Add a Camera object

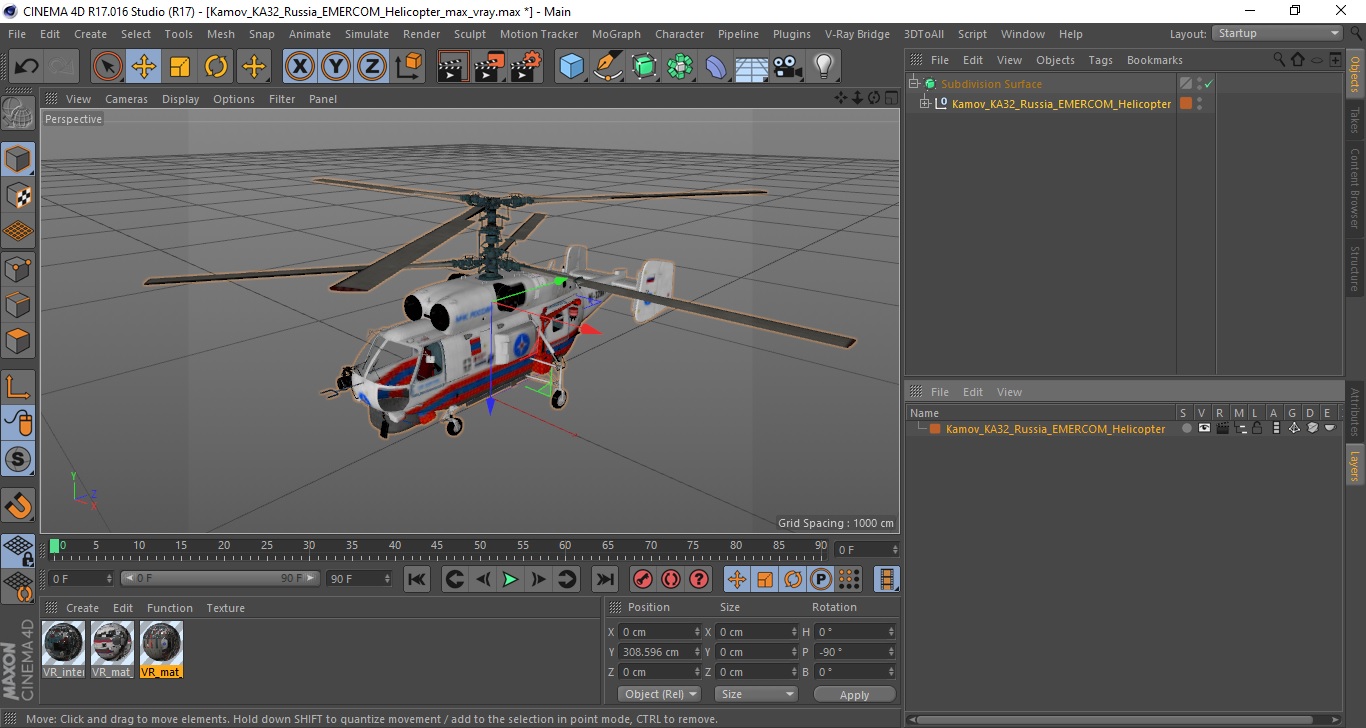(788, 67)
